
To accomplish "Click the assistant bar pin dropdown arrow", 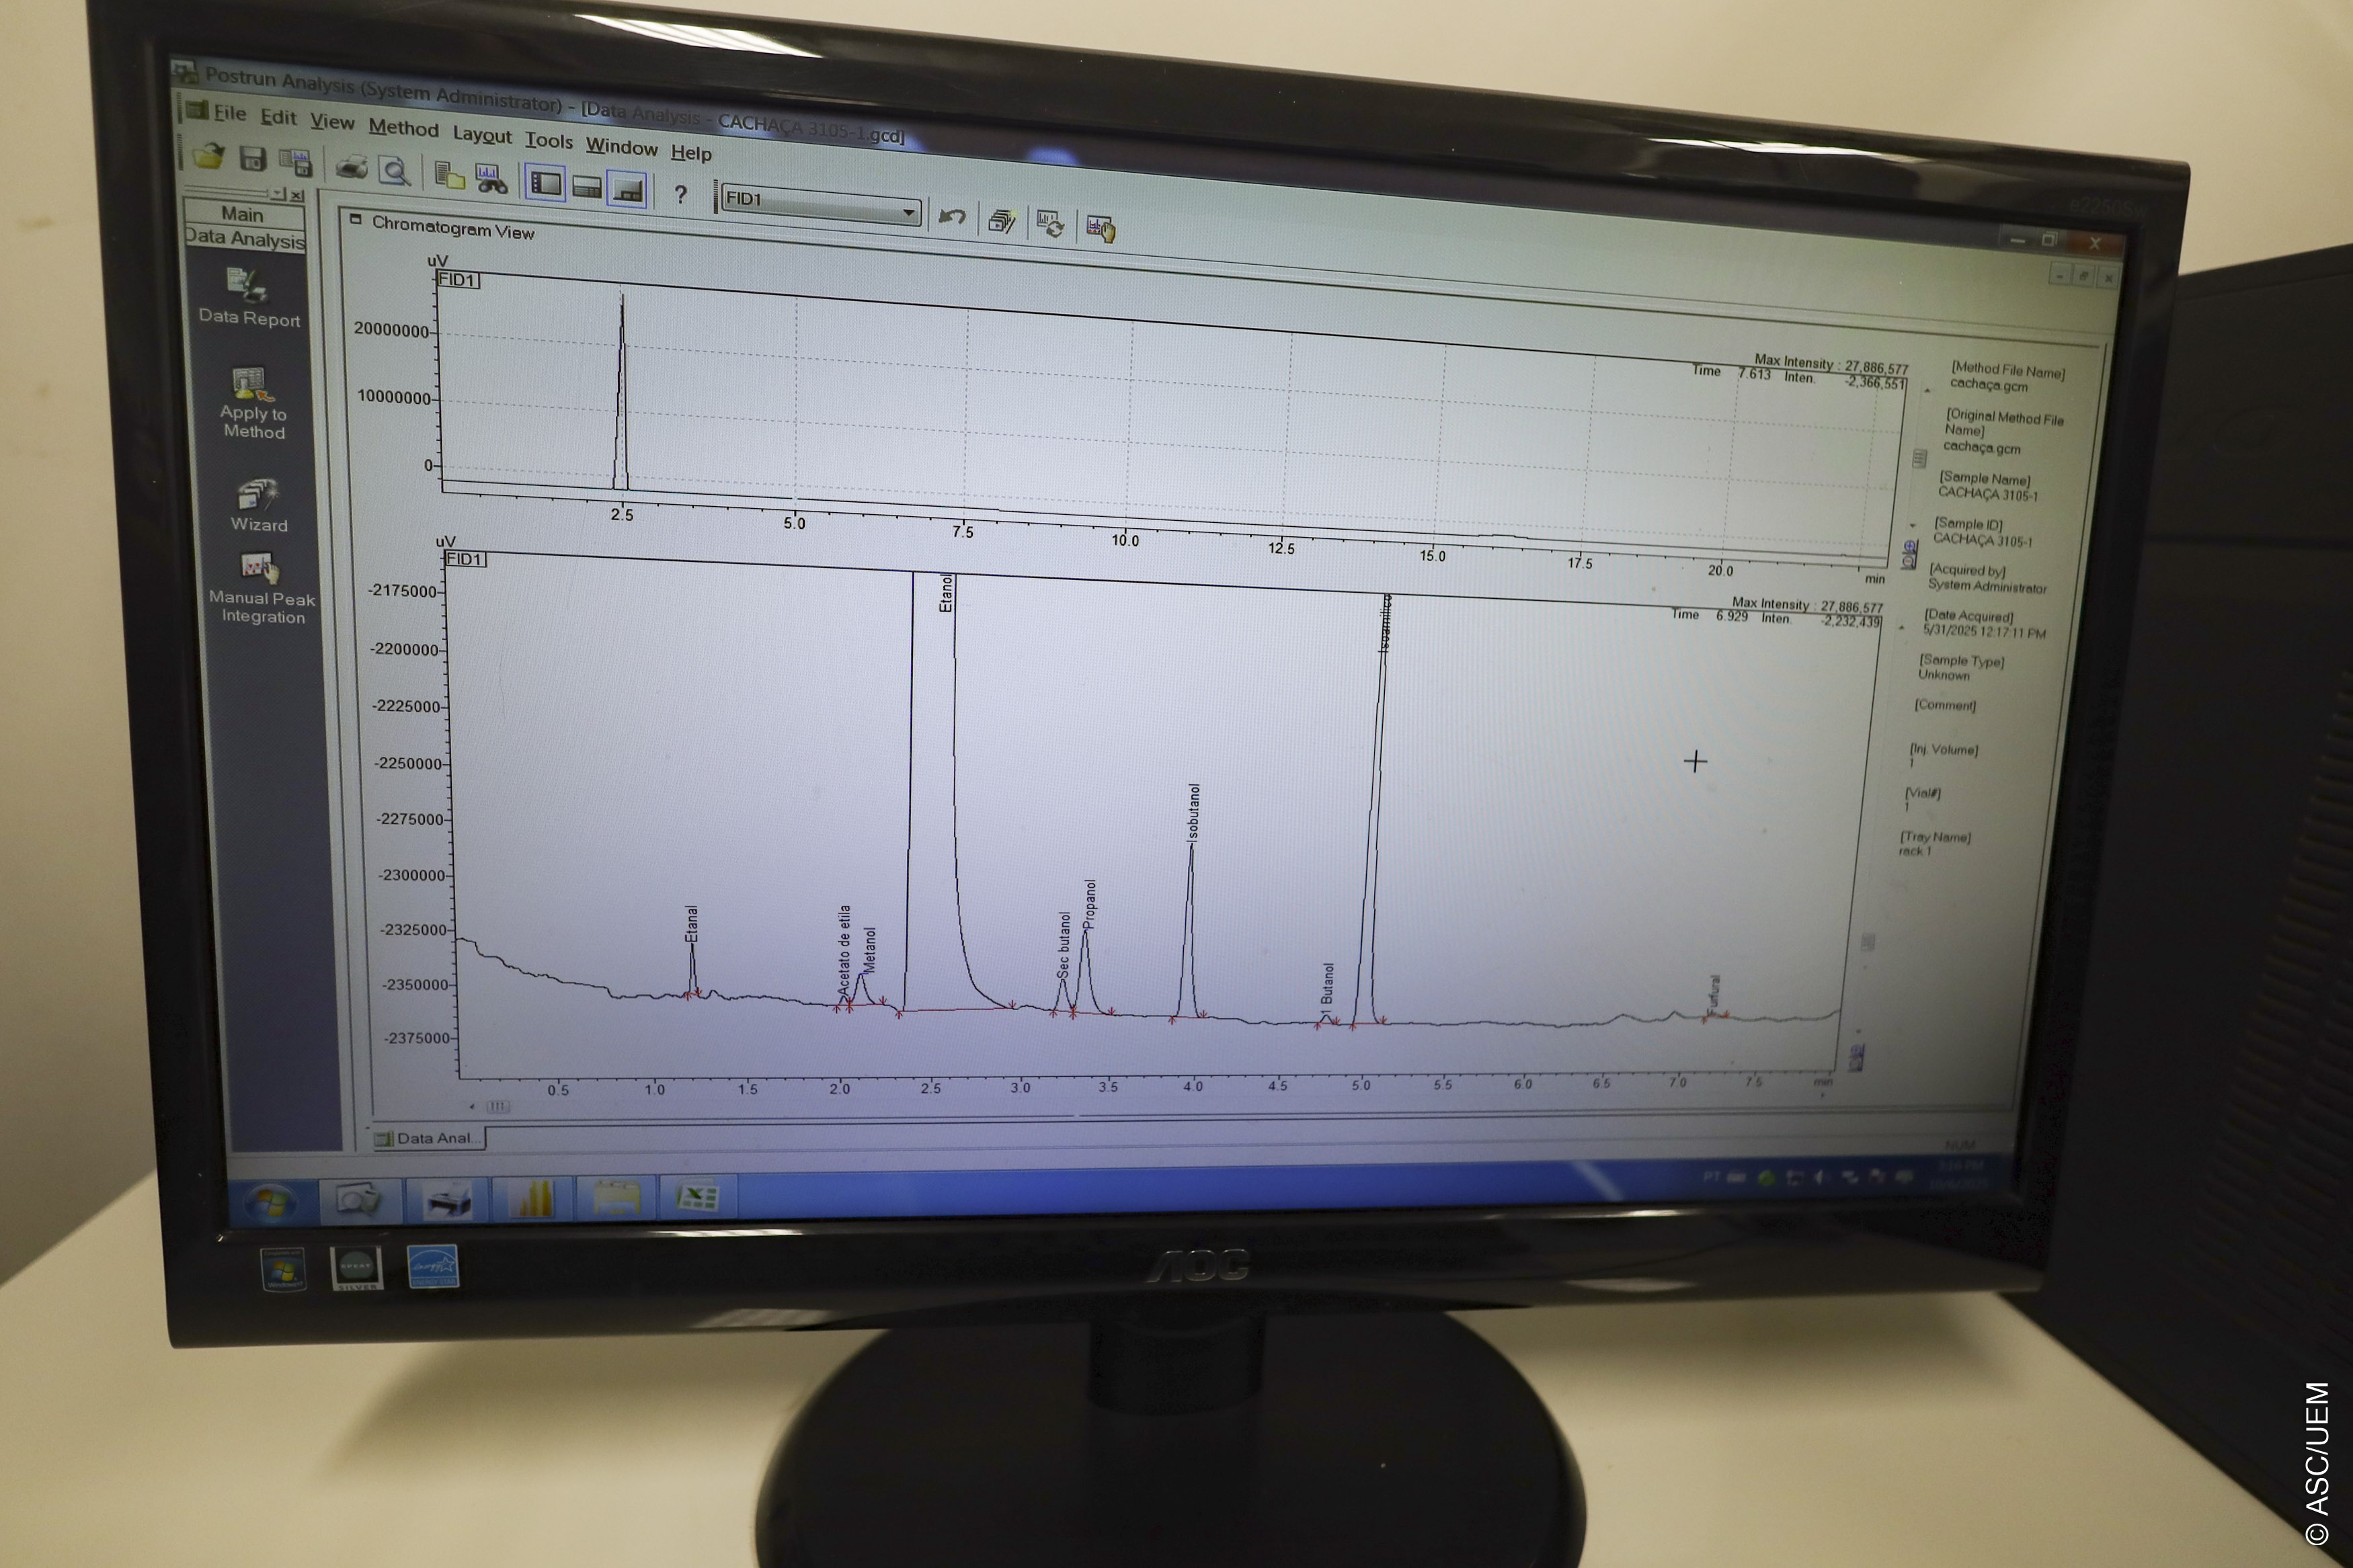I will tap(280, 194).
